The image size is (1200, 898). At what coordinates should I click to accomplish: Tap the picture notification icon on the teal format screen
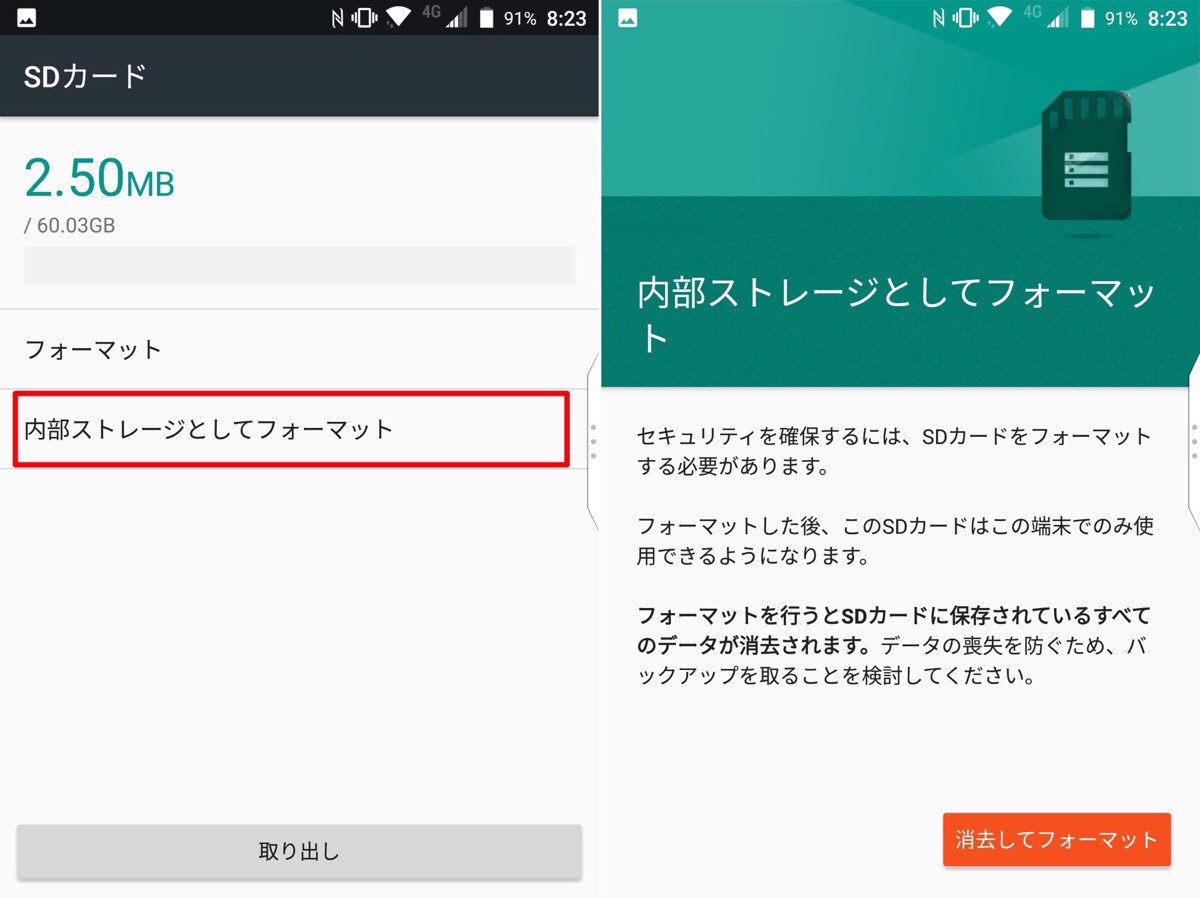point(627,18)
